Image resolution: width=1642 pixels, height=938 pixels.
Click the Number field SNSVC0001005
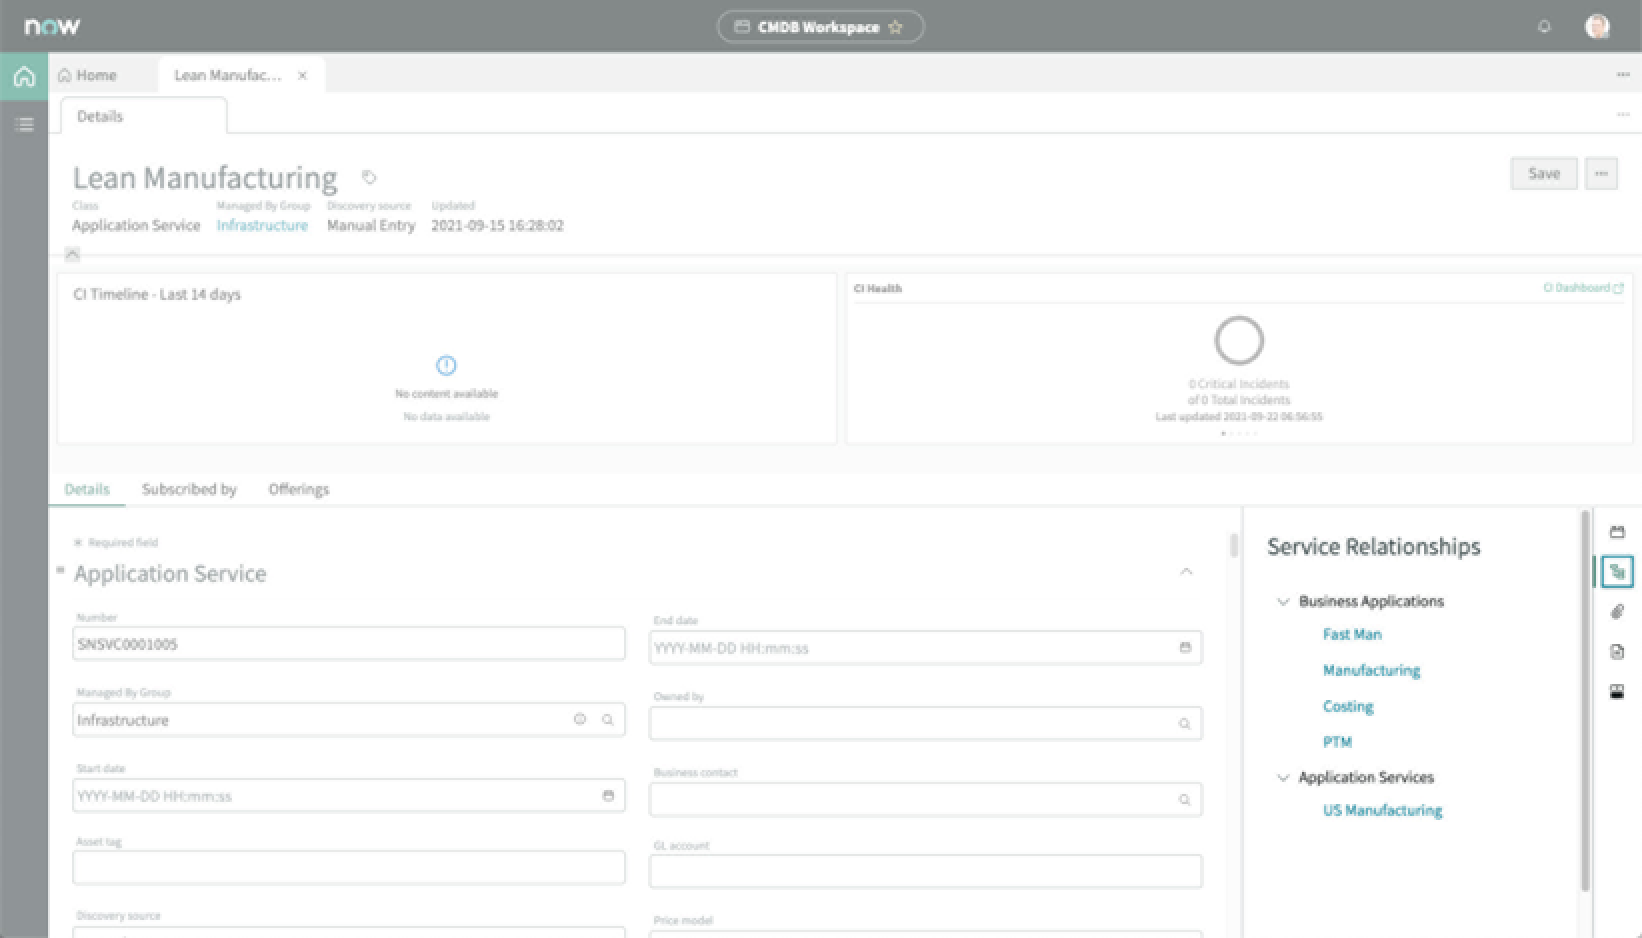click(349, 644)
